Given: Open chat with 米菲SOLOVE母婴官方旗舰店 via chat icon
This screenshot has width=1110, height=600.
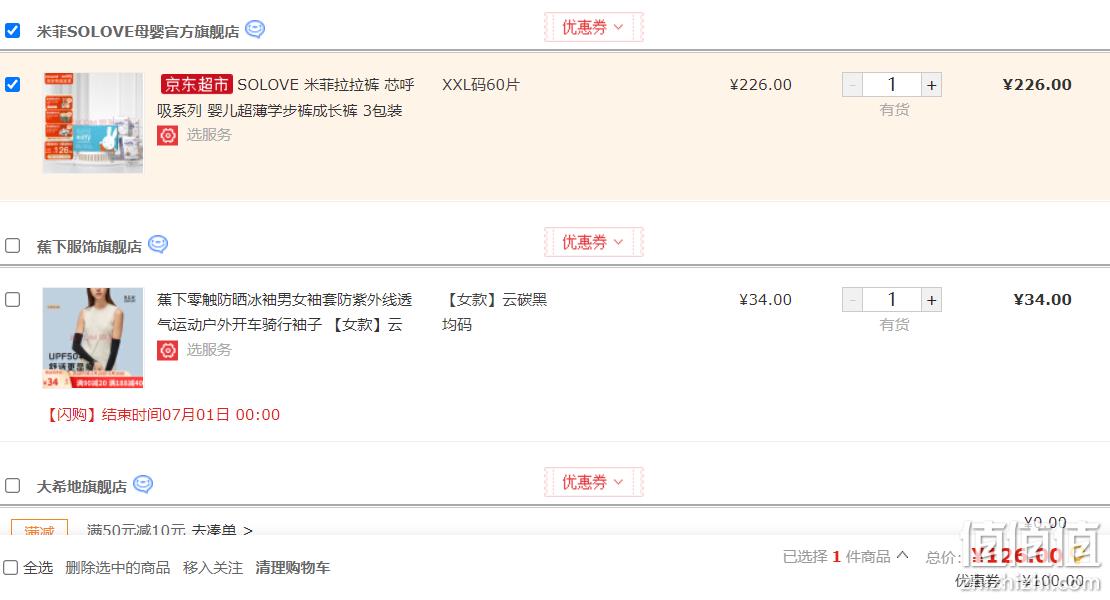Looking at the screenshot, I should point(255,30).
